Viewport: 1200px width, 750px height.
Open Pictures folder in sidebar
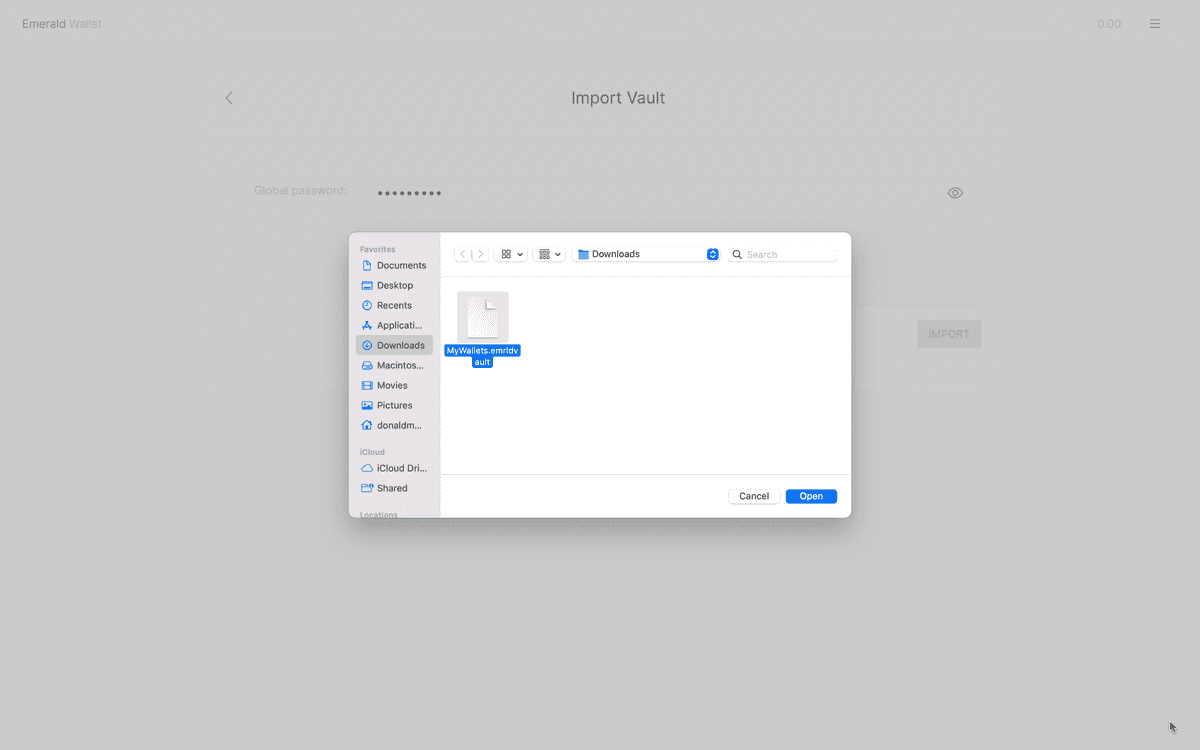[x=394, y=406]
